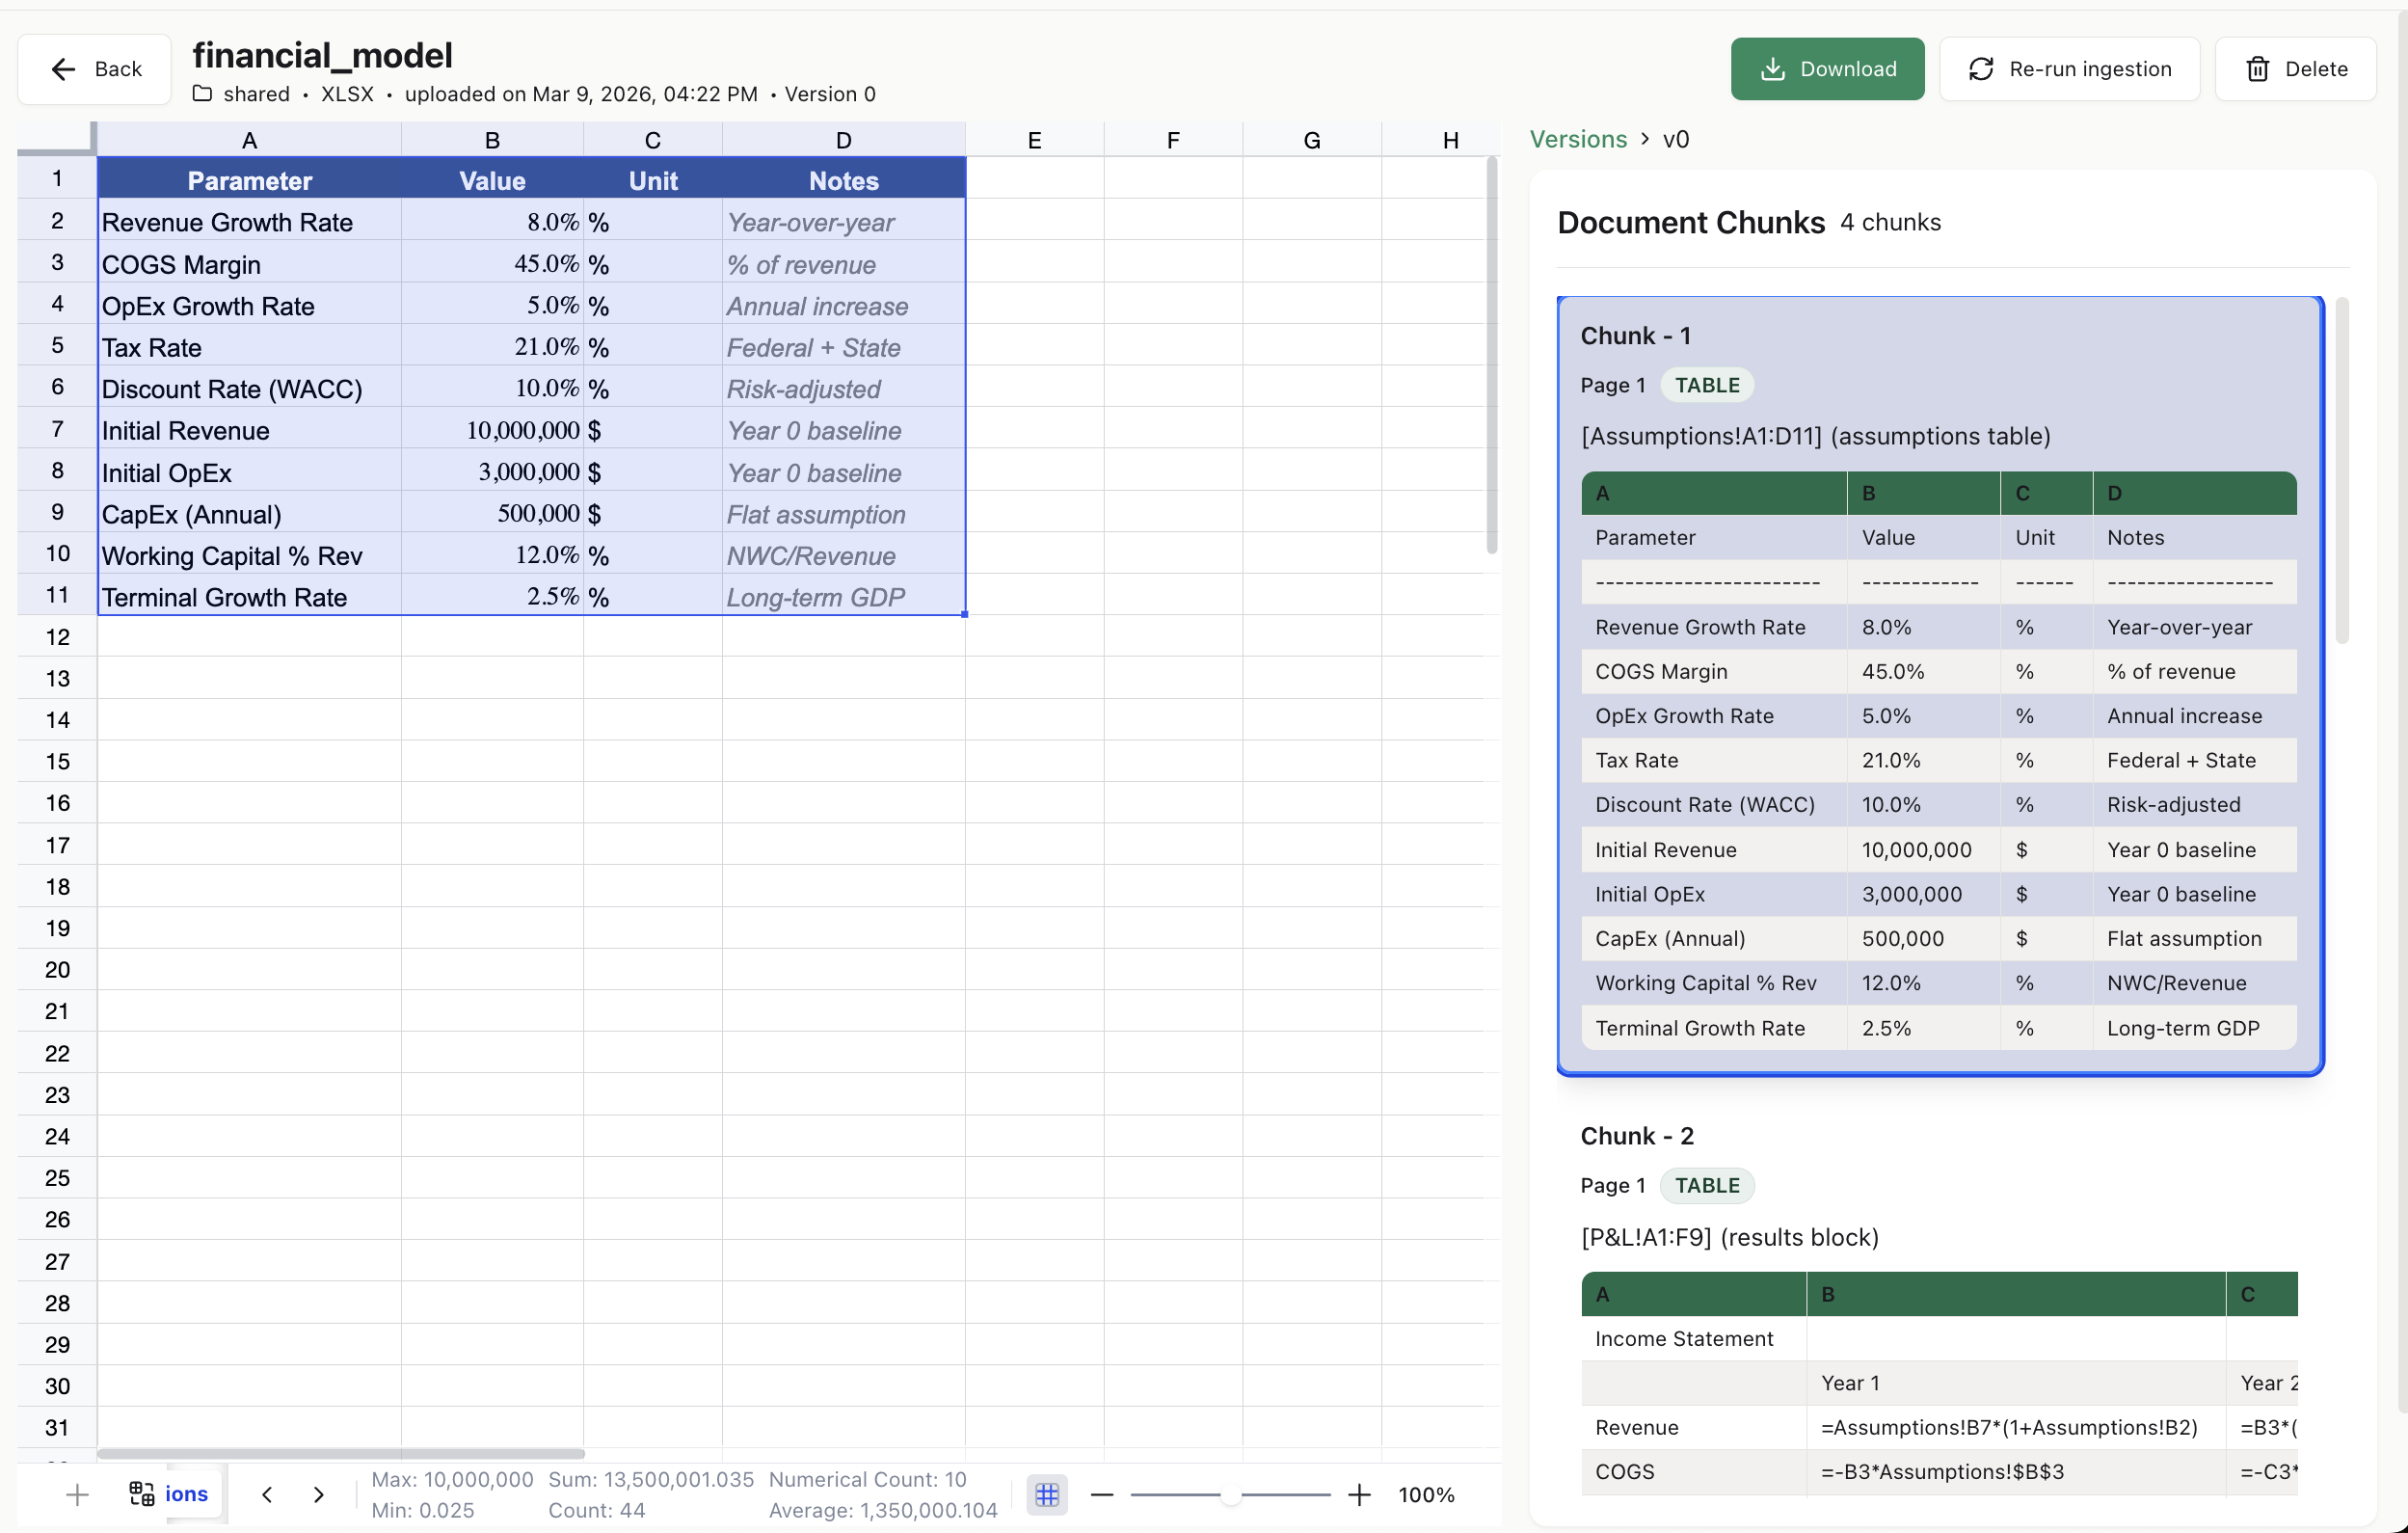Click the refresh icon beside Re-run ingestion
Viewport: 2408px width, 1533px height.
[1983, 68]
